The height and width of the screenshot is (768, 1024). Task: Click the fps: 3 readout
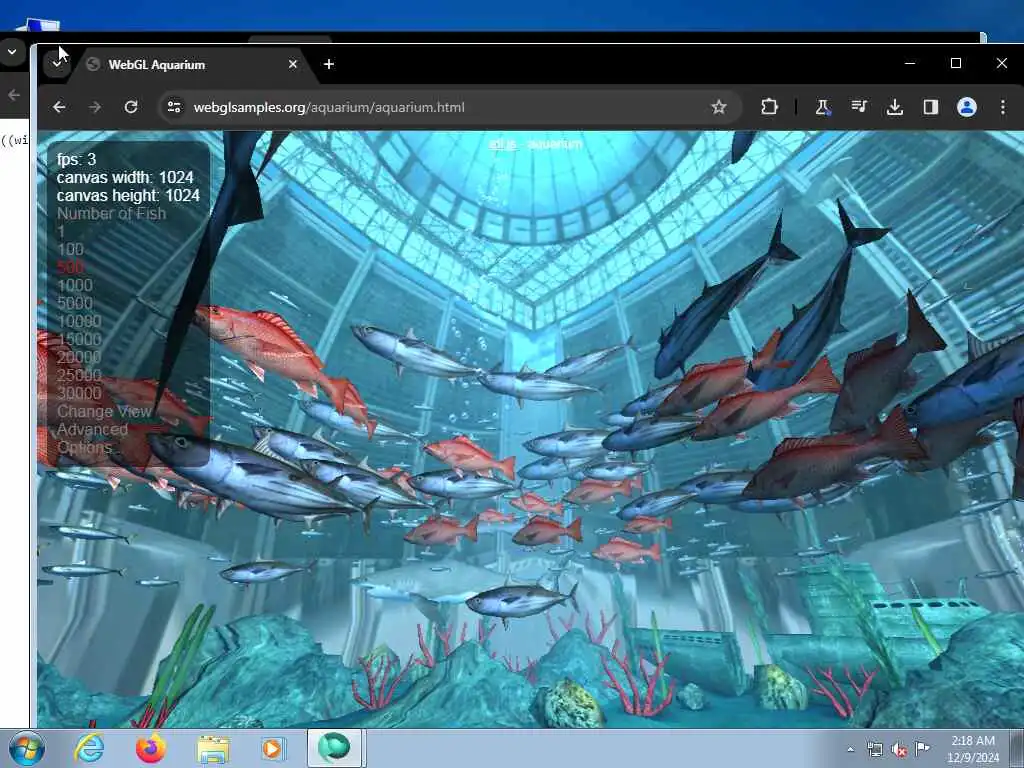click(x=76, y=159)
